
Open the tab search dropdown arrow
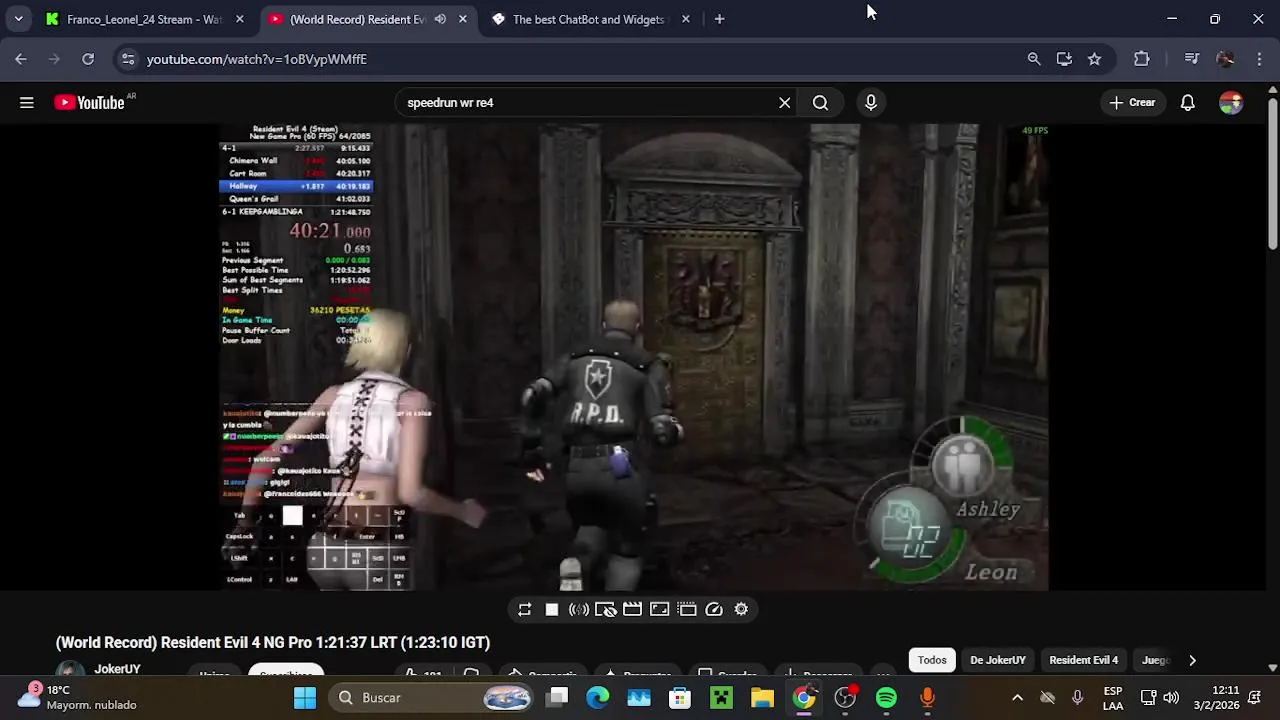(x=18, y=19)
